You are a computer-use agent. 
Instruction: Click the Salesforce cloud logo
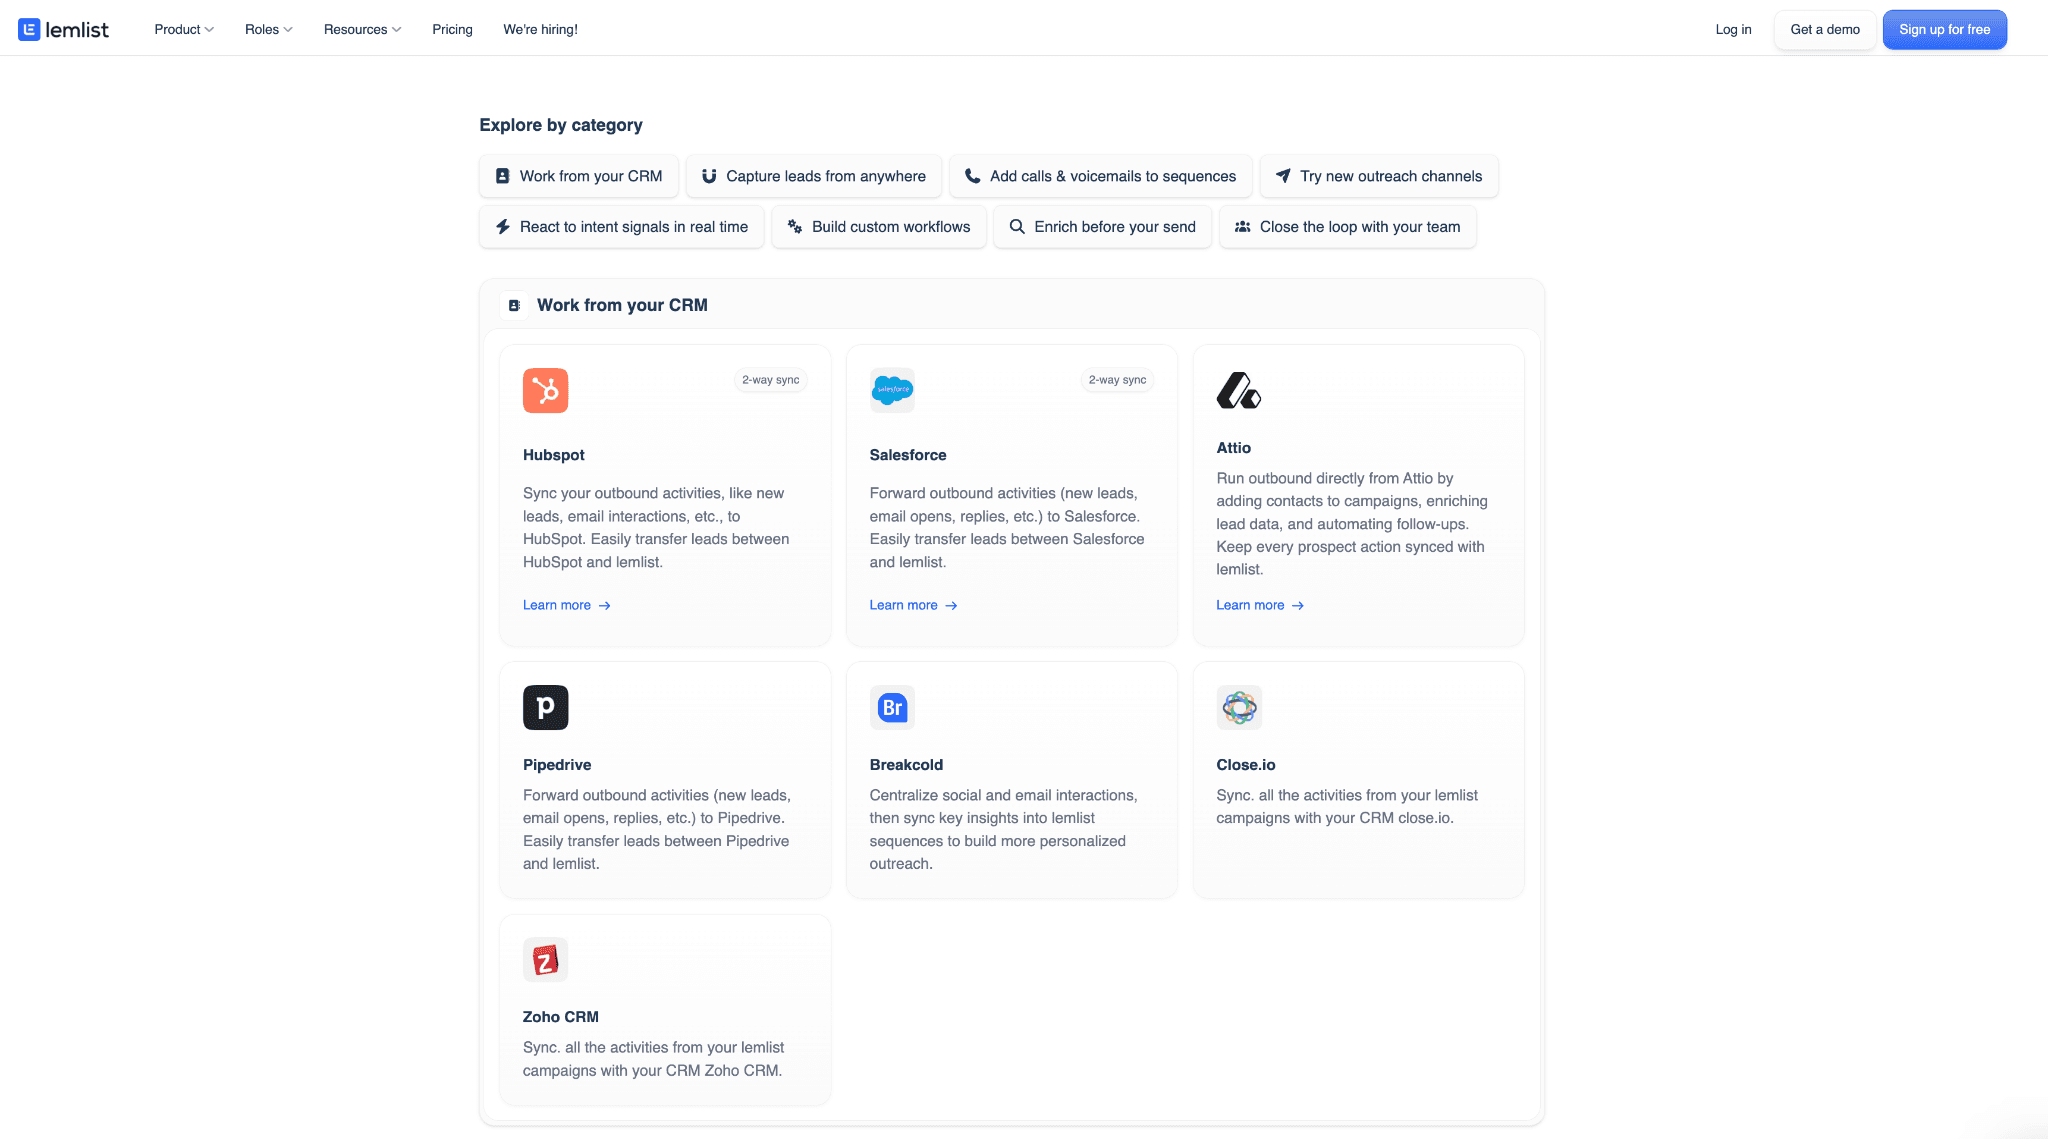[x=892, y=390]
